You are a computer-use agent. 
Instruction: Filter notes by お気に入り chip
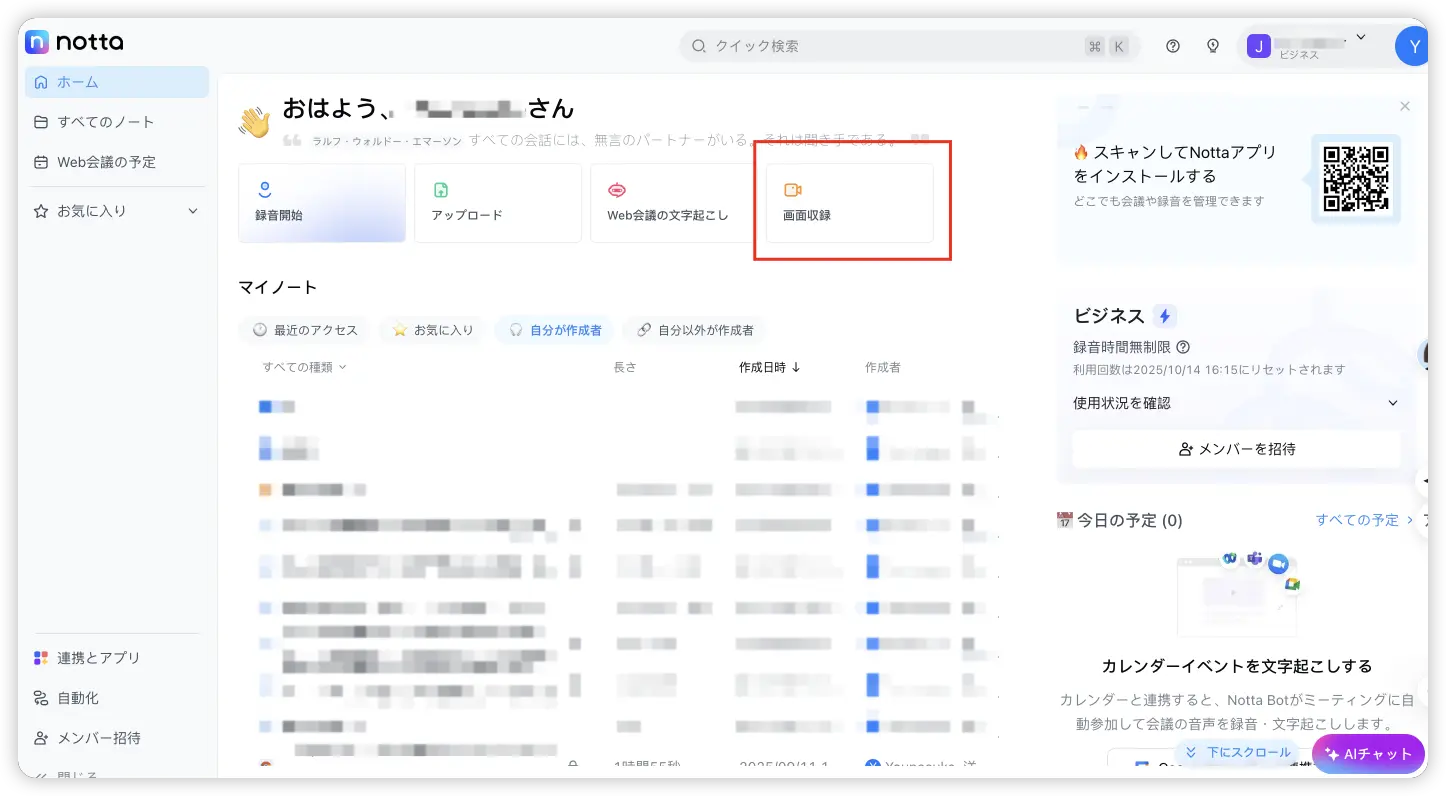[433, 330]
